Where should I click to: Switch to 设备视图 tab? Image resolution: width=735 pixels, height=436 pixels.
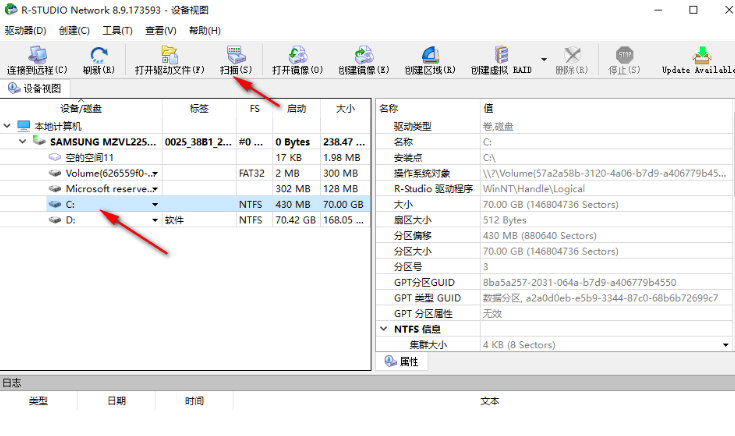[35, 88]
